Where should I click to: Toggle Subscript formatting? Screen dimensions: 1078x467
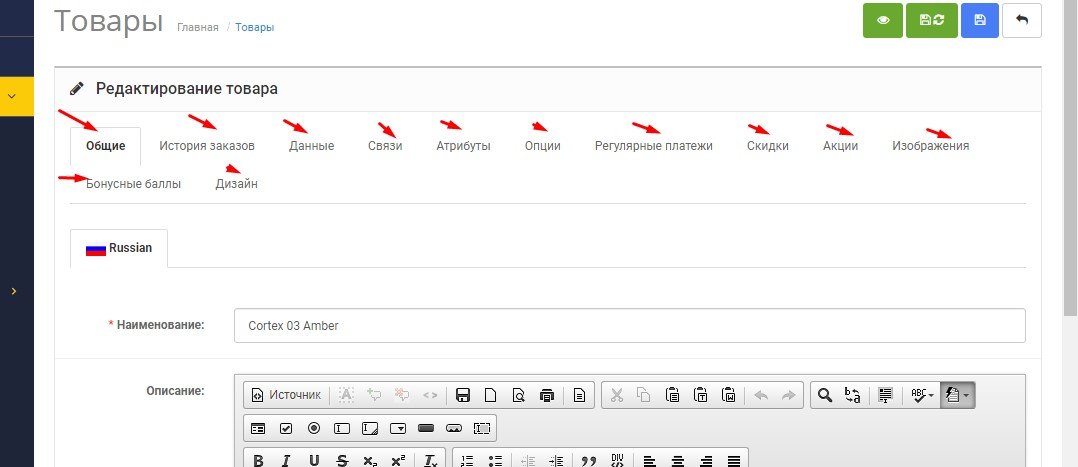tap(370, 460)
